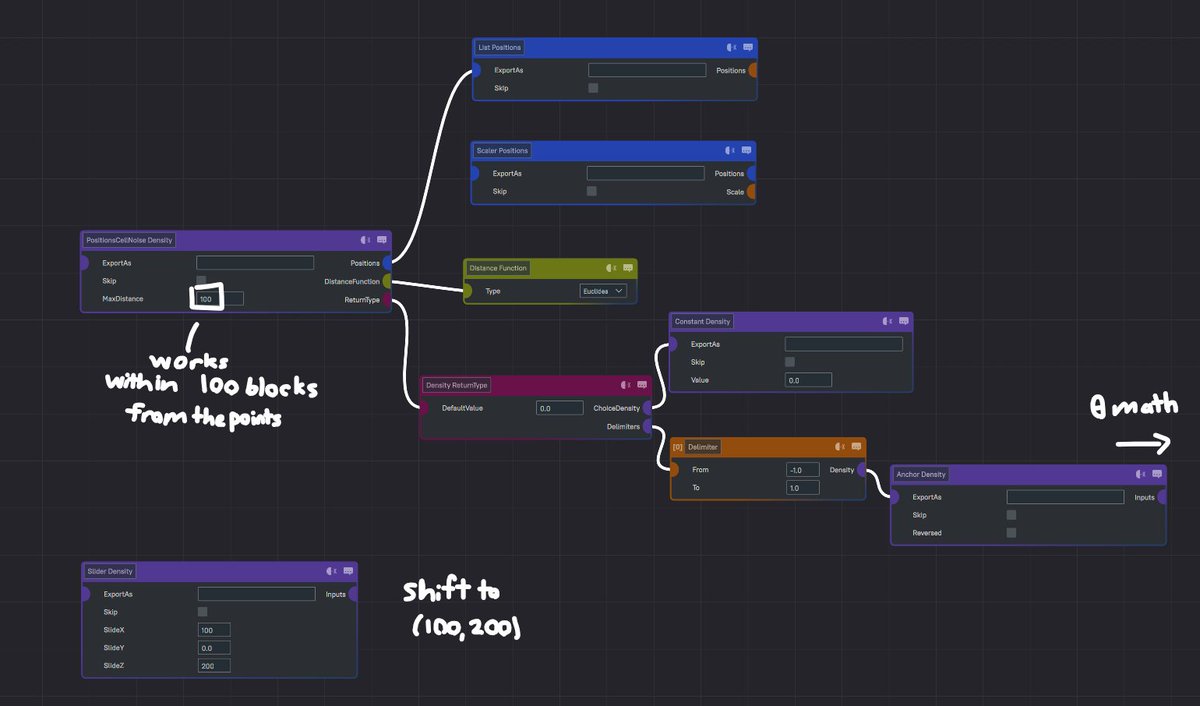Open the Euclidea Type dropdown in Distance Function
1200x706 pixels.
(604, 291)
